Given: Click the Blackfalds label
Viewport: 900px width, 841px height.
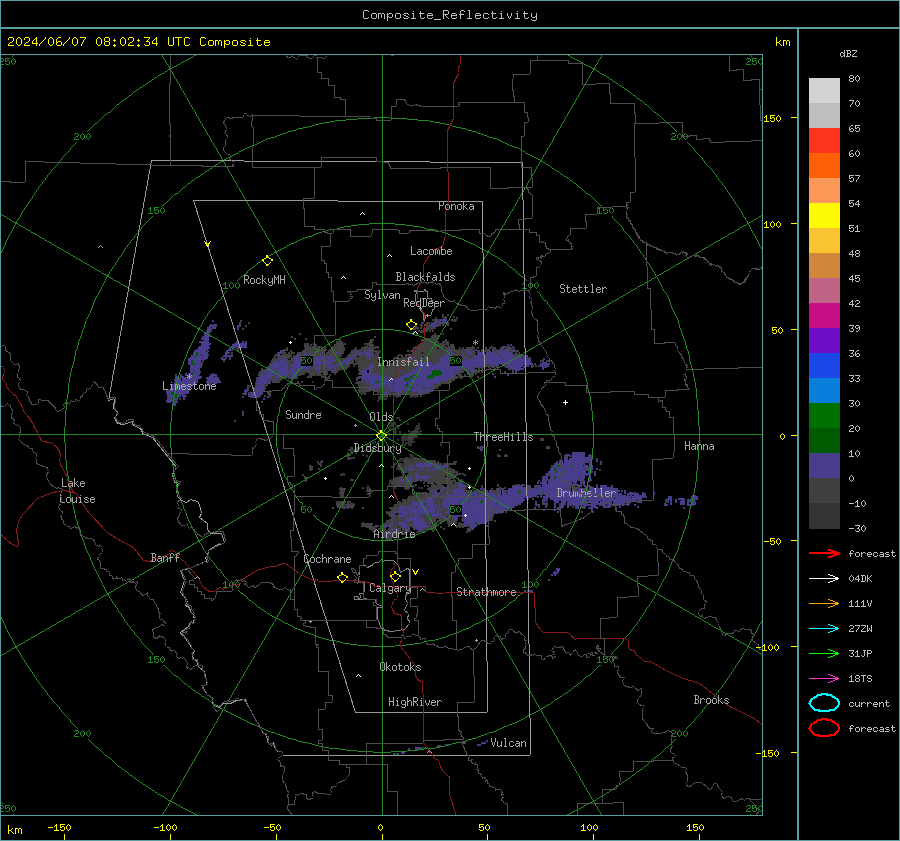Looking at the screenshot, I should pyautogui.click(x=425, y=277).
